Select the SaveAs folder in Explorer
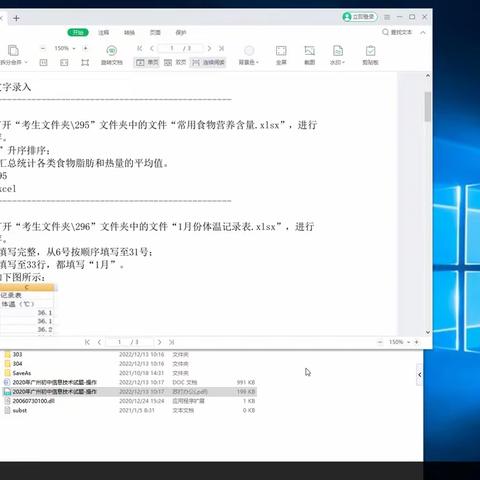480x480 pixels. coord(128,373)
